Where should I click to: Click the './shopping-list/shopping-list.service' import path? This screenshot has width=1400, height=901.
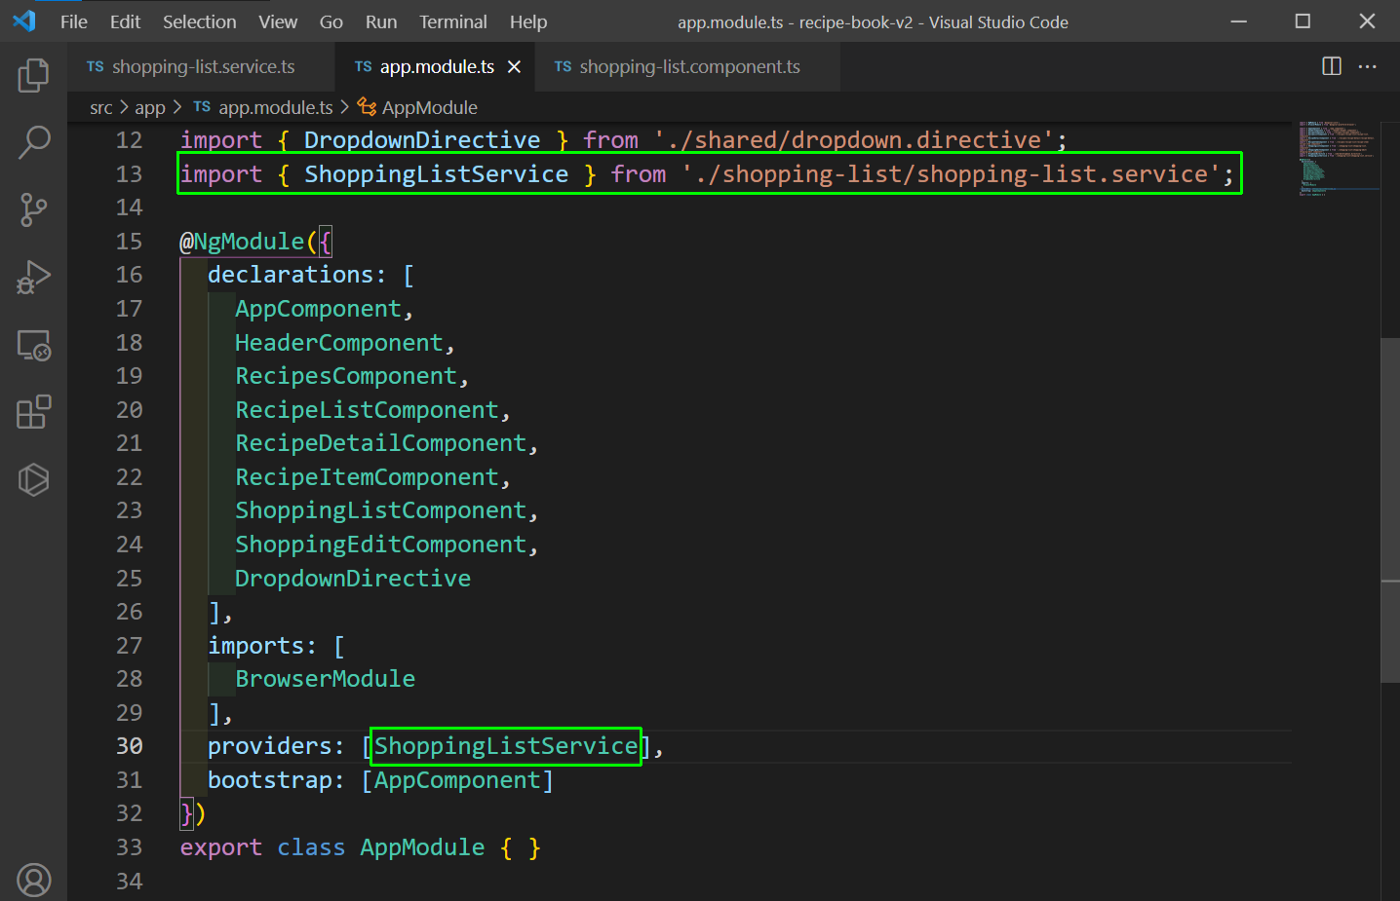click(x=951, y=174)
